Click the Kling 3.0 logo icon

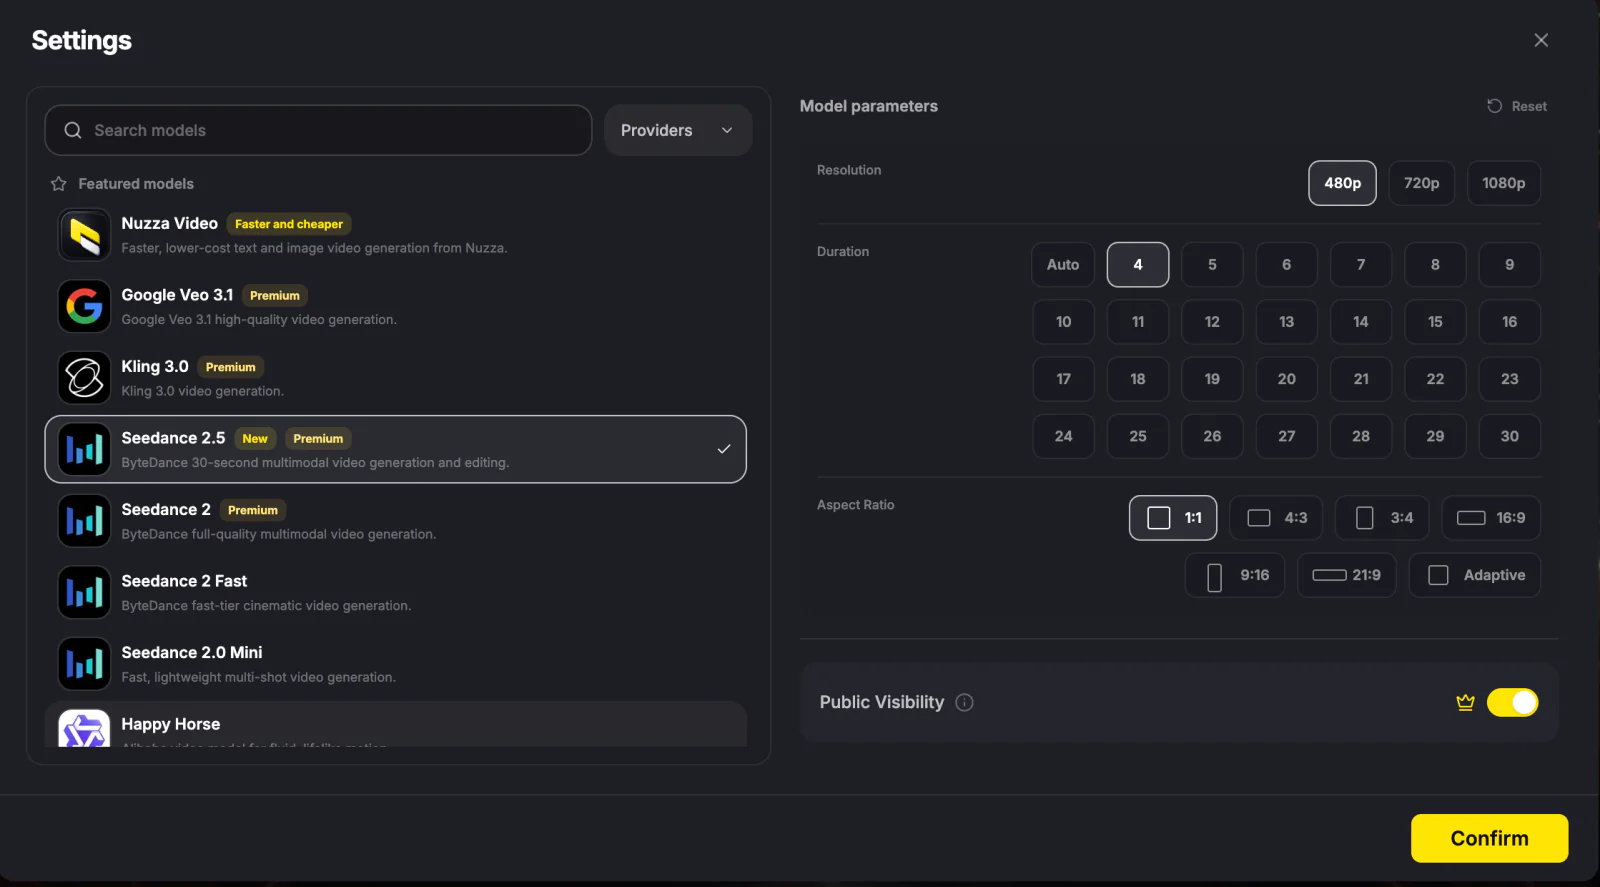(84, 378)
